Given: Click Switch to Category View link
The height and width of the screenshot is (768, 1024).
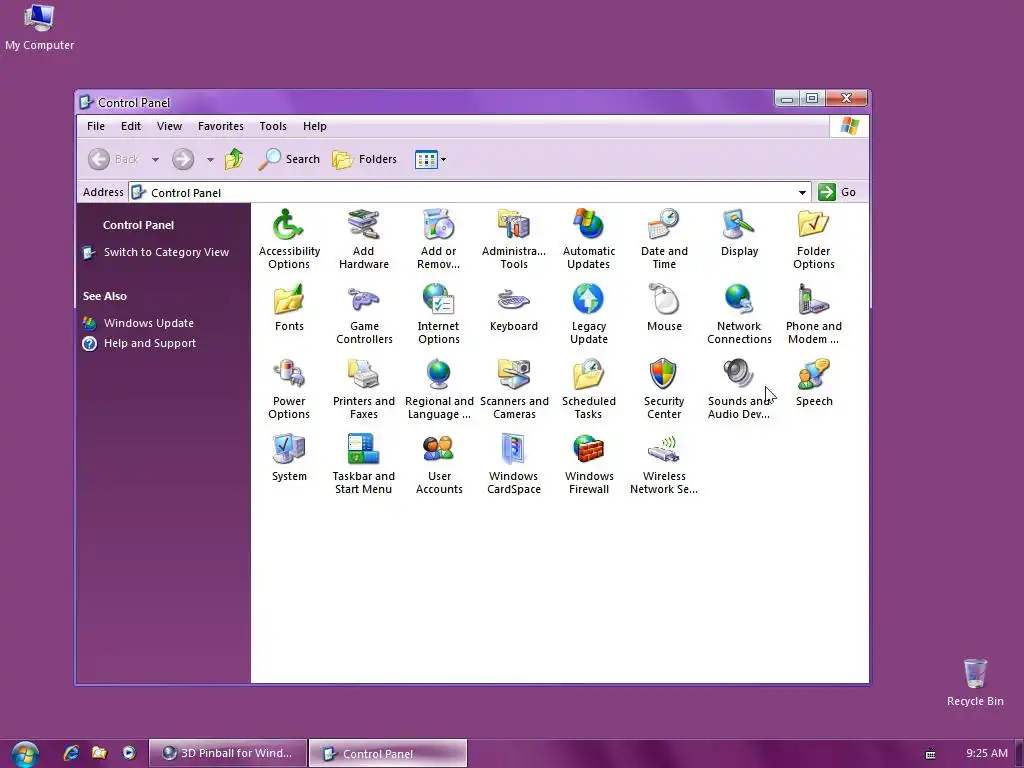Looking at the screenshot, I should click(166, 252).
